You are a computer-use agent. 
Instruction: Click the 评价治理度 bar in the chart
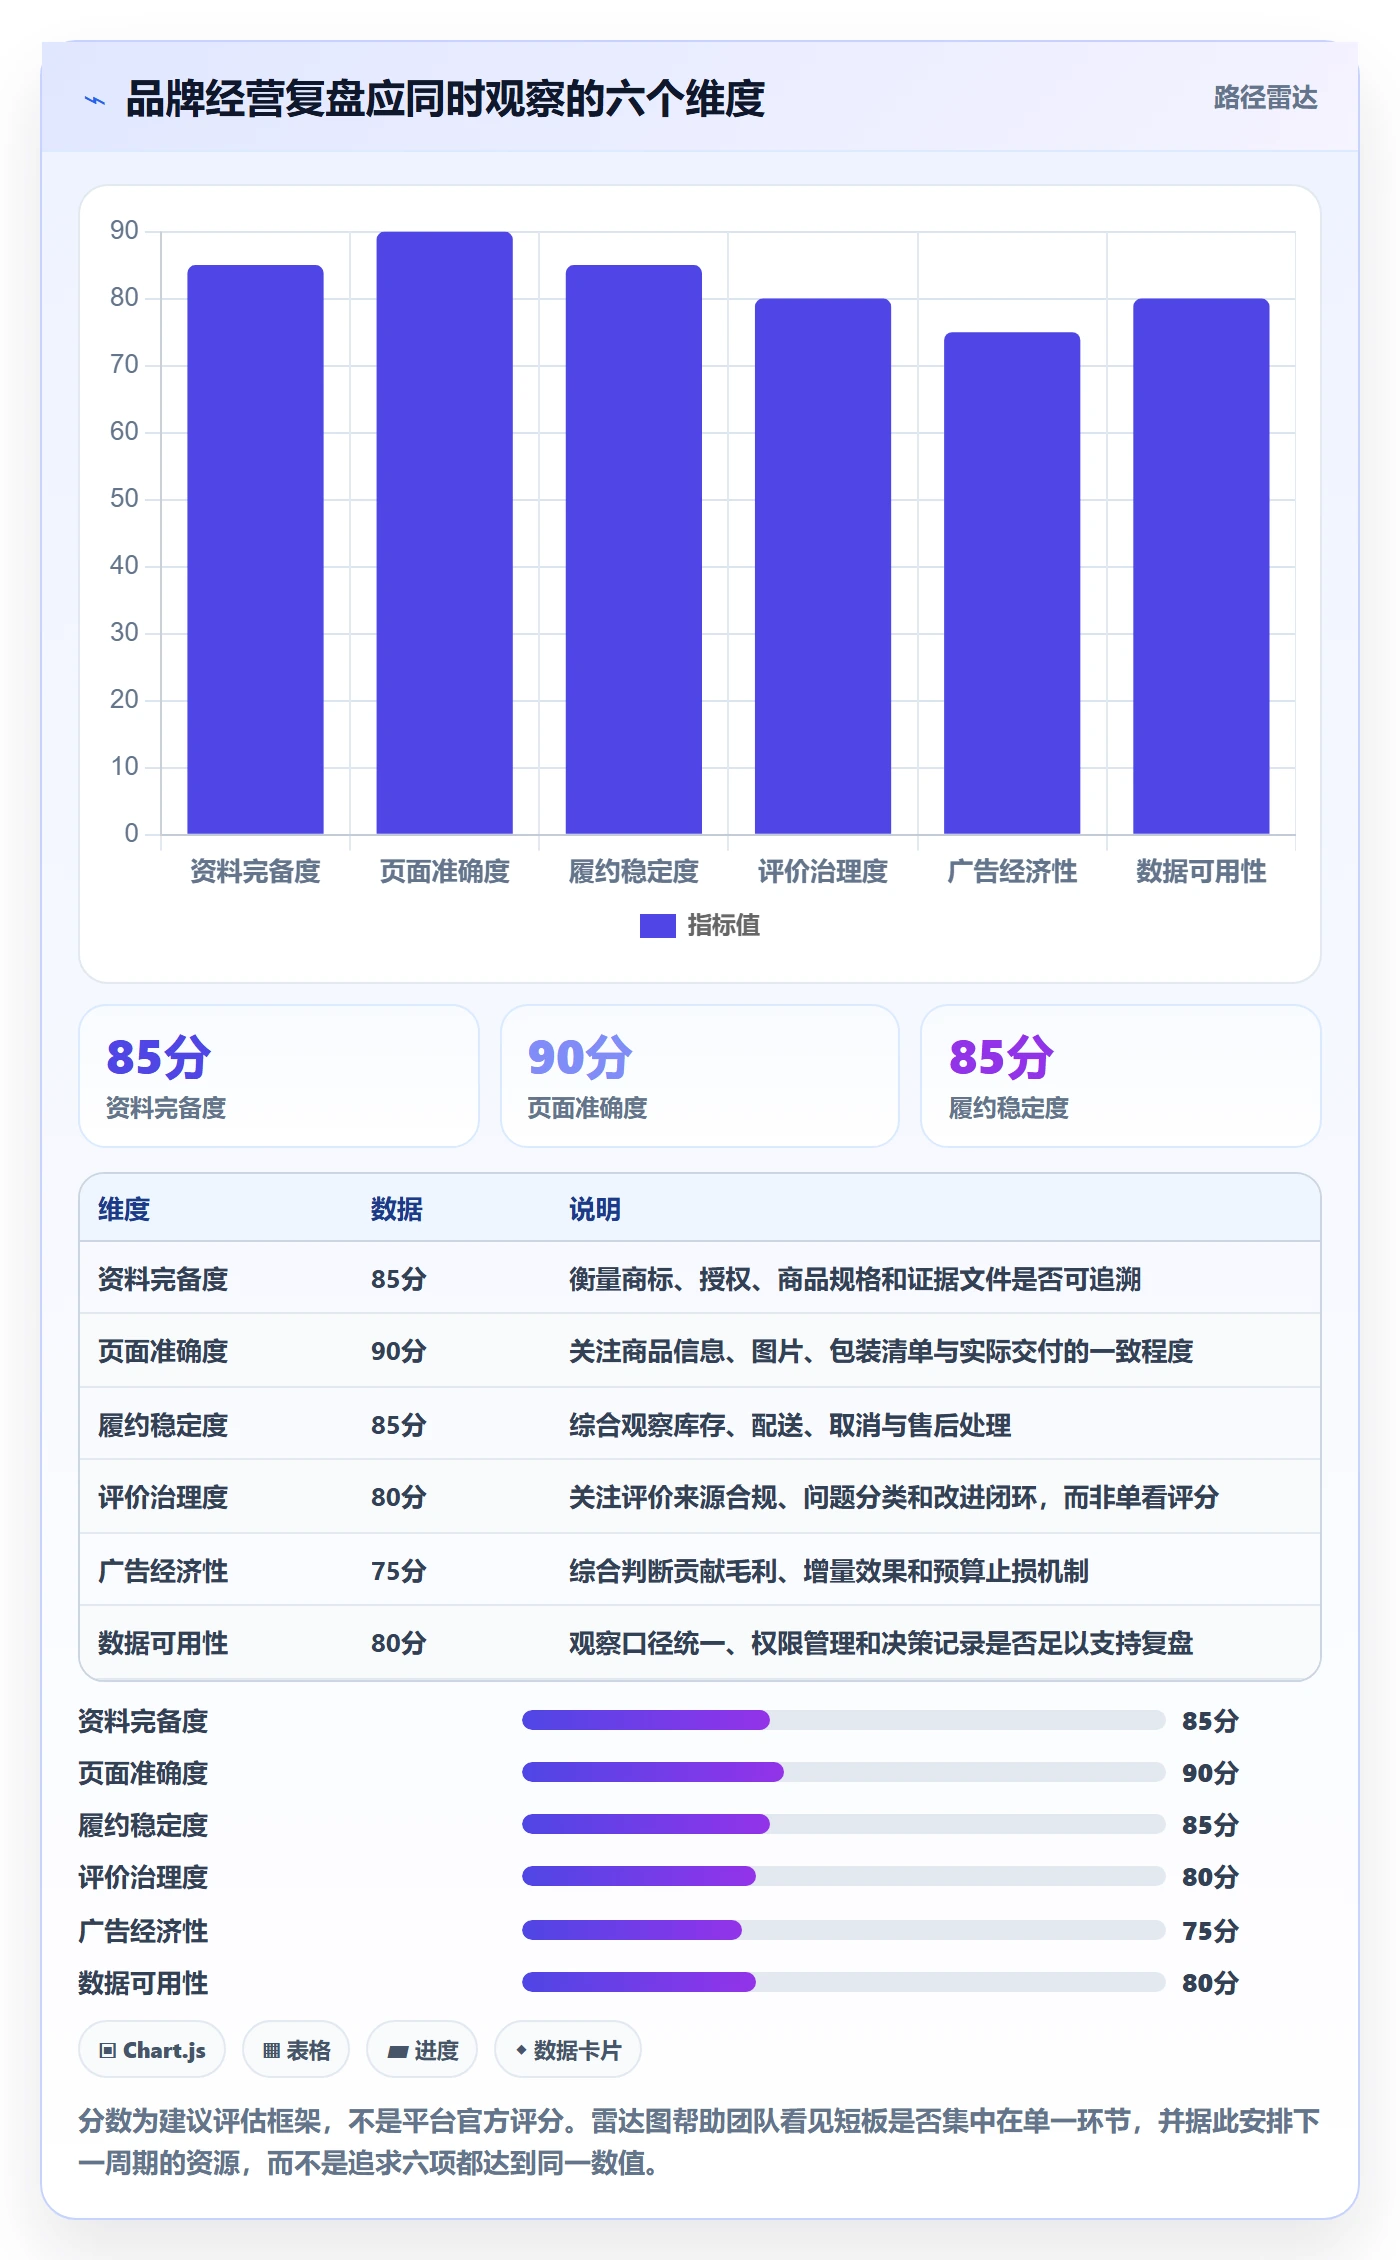822,566
